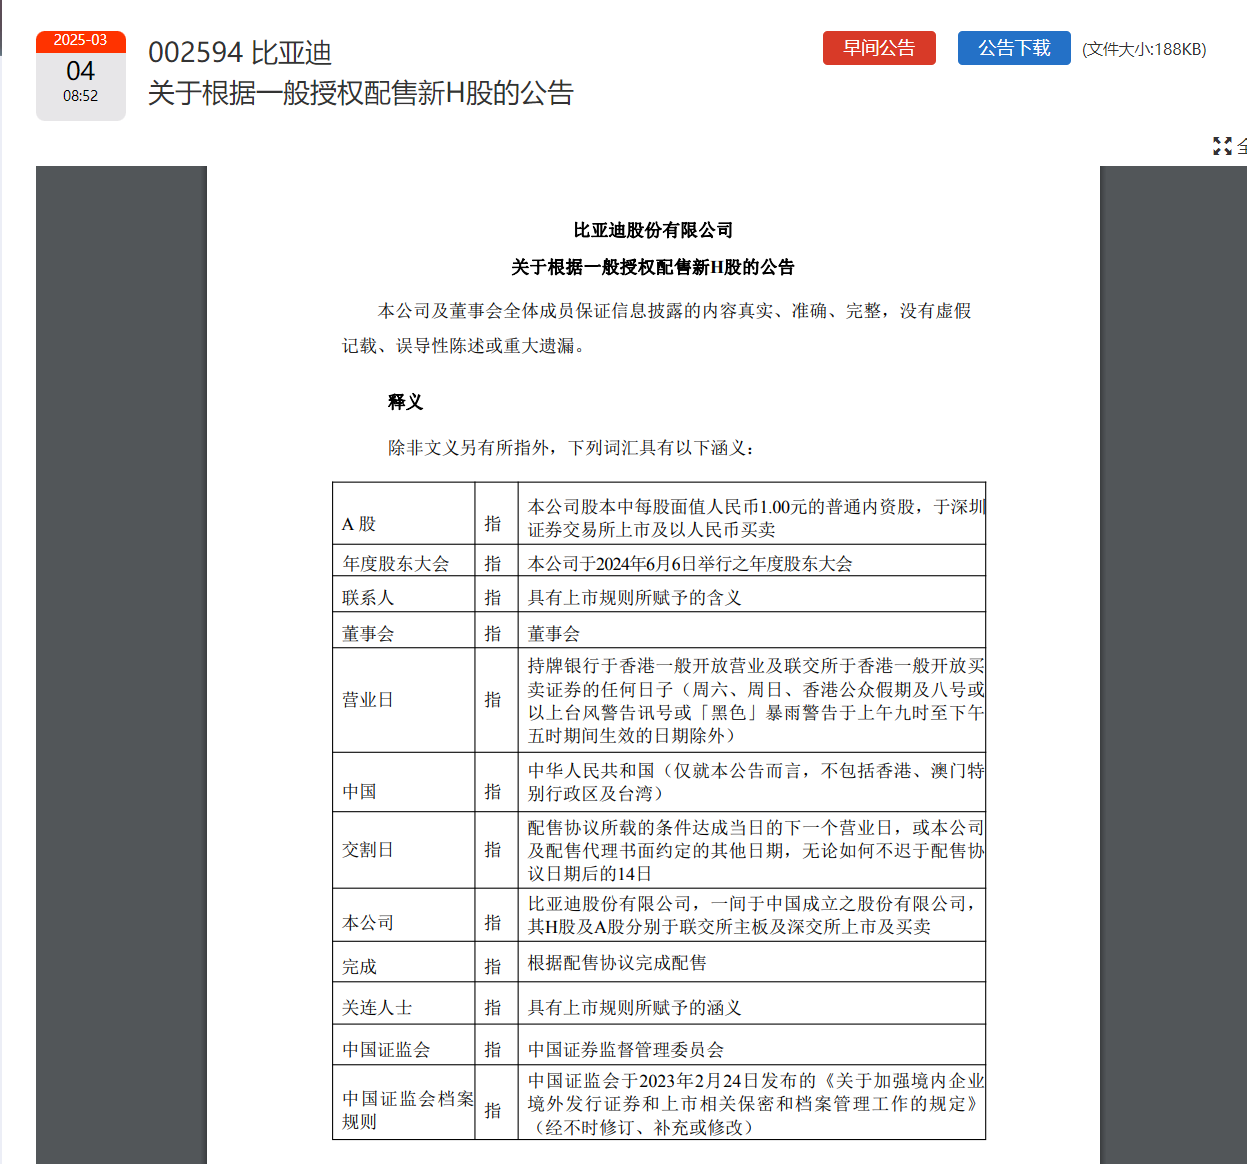Click the fullscreen expand icon

(x=1222, y=146)
